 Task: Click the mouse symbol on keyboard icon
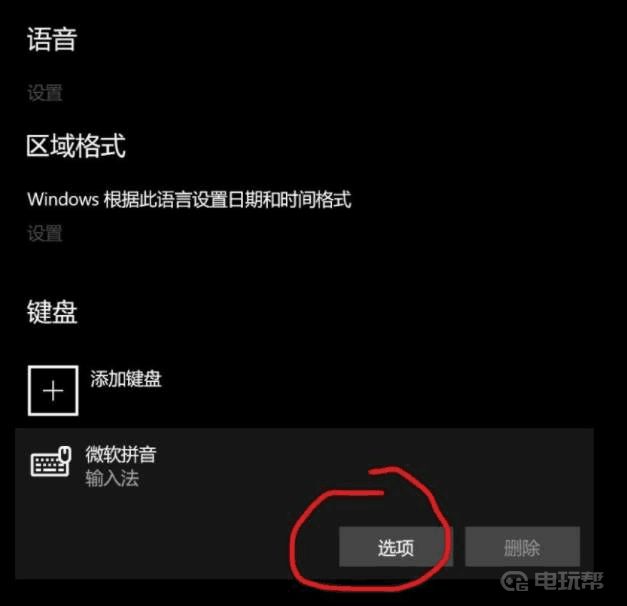66,454
